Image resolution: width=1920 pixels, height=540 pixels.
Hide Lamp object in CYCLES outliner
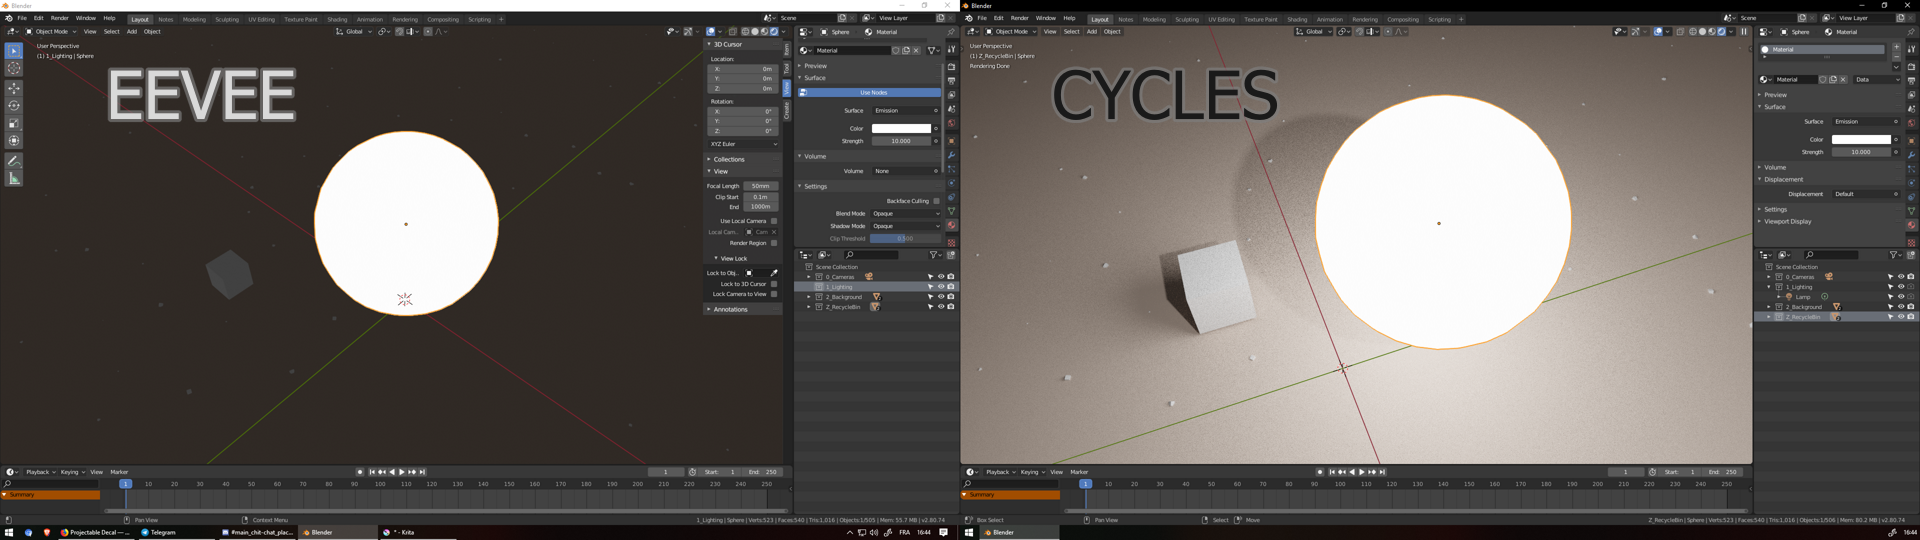tap(1901, 297)
